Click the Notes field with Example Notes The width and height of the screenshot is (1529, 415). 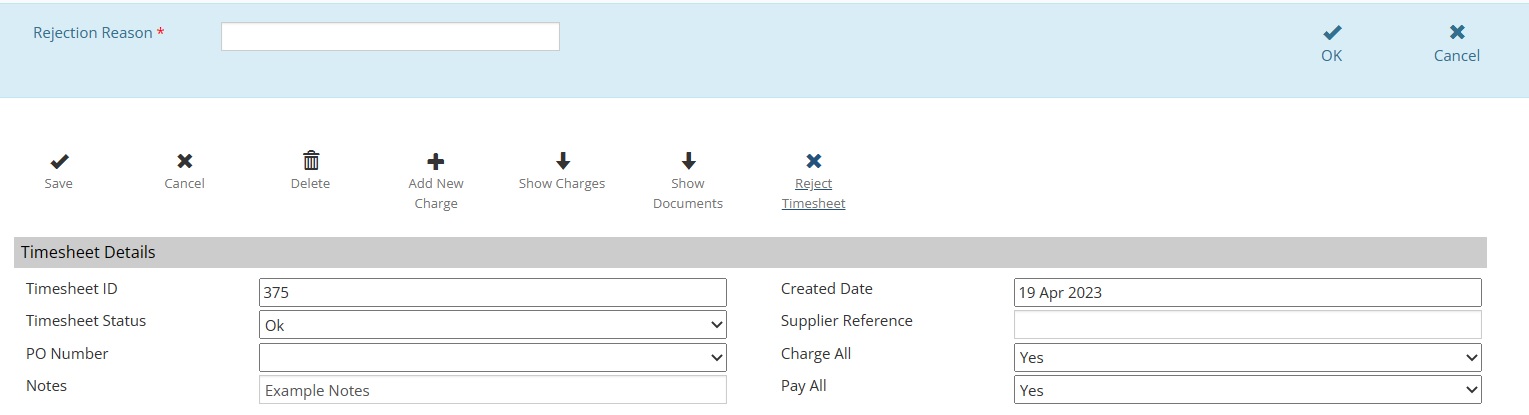click(x=493, y=390)
